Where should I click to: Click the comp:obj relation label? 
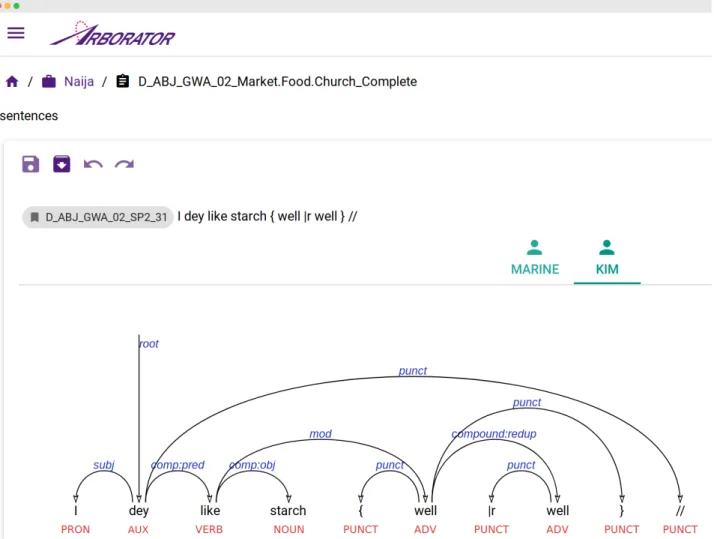tap(252, 465)
